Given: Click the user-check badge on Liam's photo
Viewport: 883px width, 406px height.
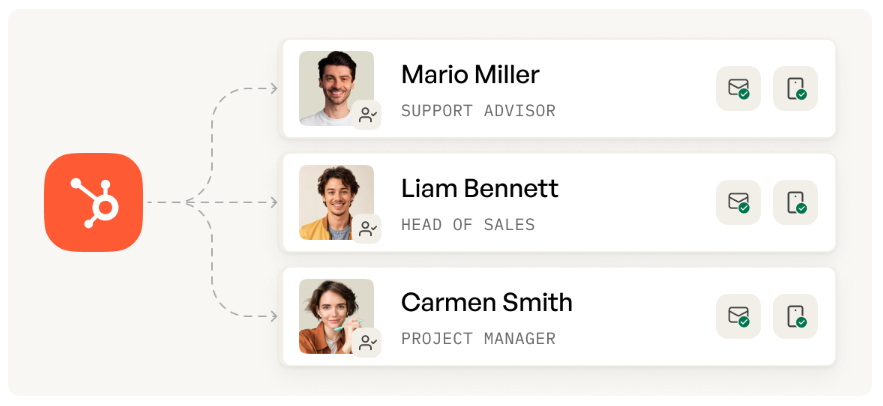Looking at the screenshot, I should (x=367, y=229).
